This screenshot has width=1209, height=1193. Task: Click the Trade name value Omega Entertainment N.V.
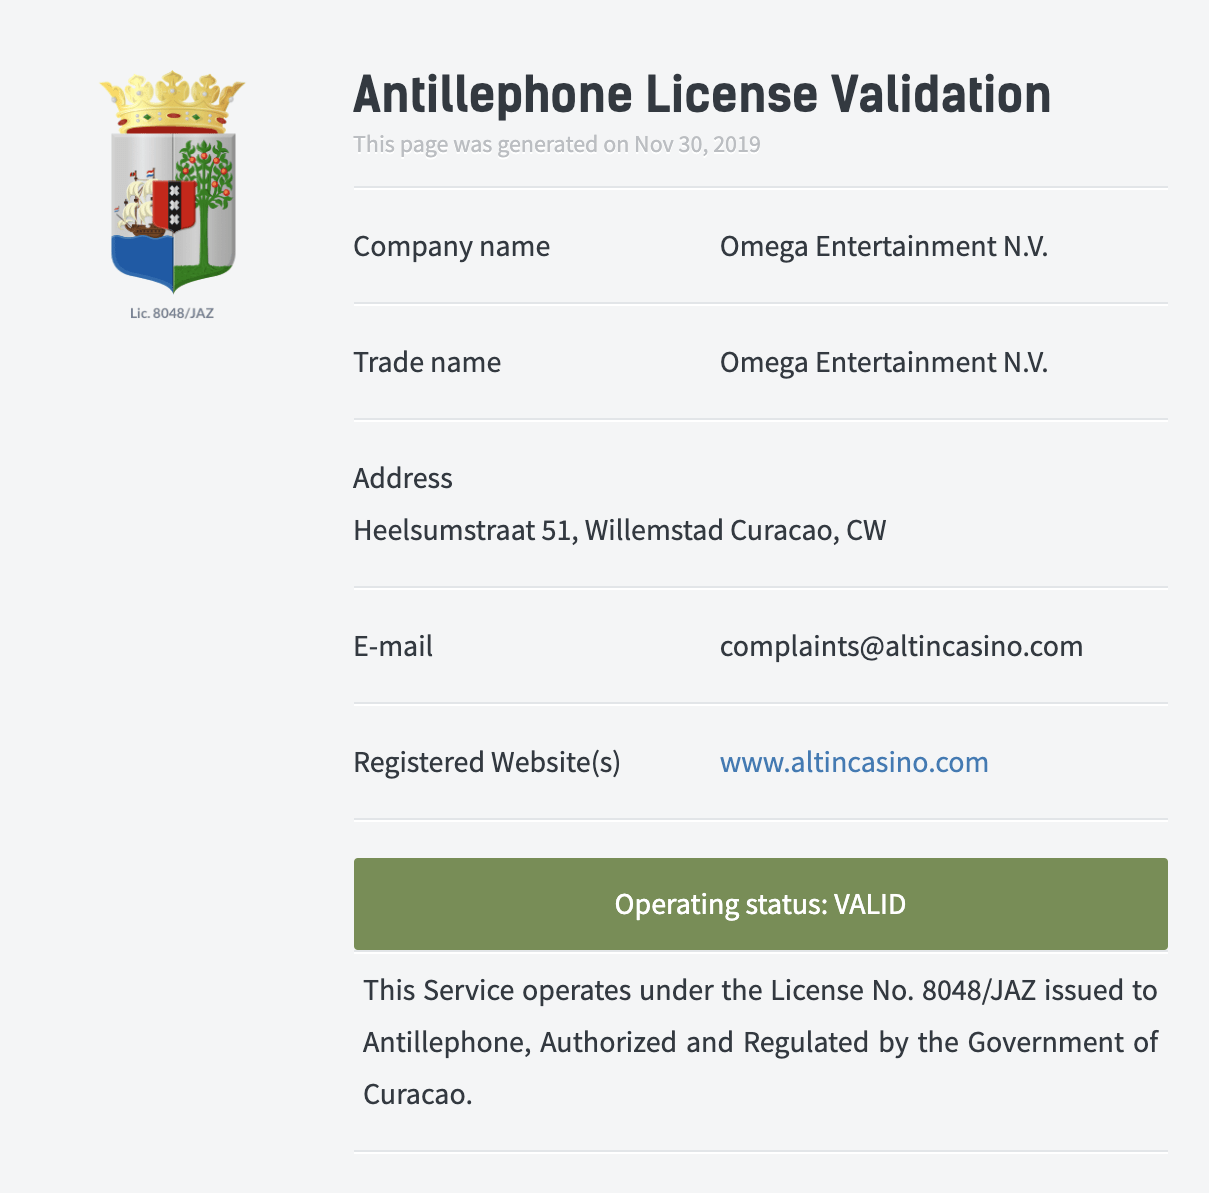tap(884, 362)
